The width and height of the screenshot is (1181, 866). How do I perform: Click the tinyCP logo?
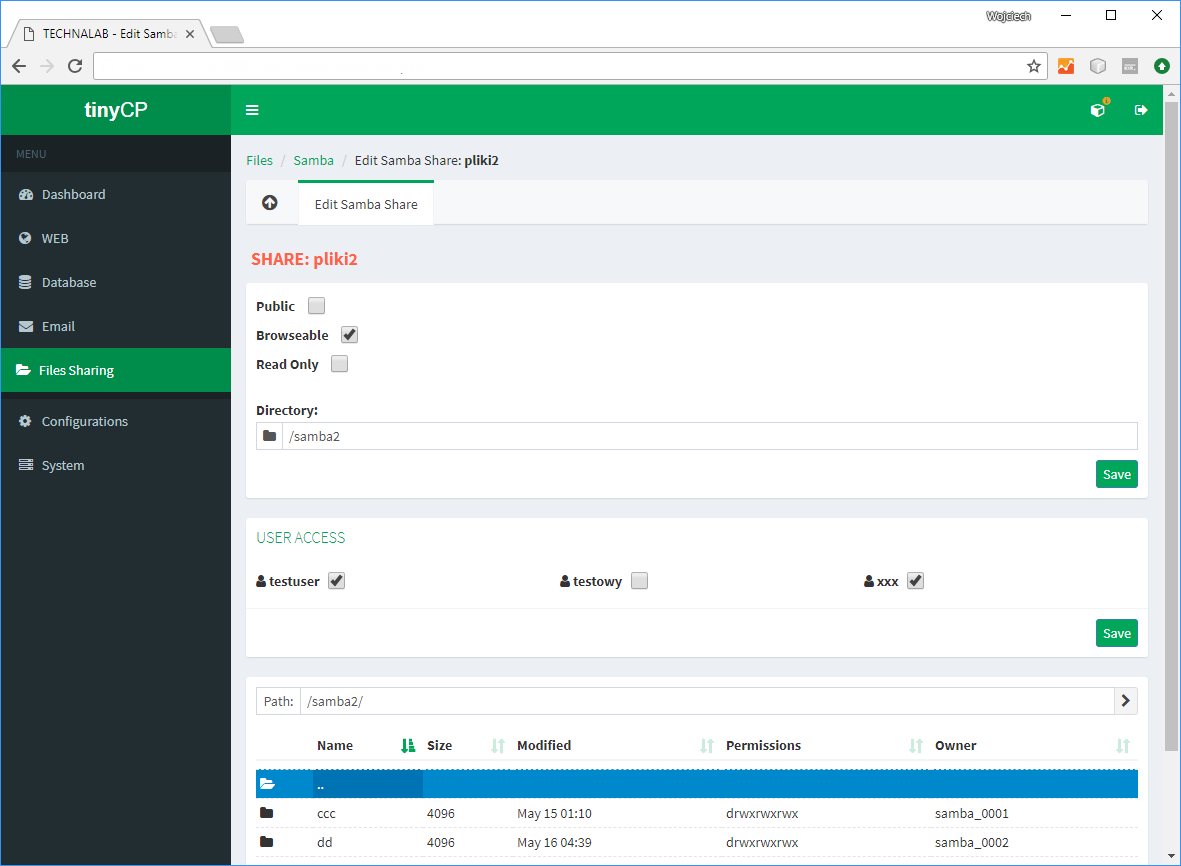116,110
